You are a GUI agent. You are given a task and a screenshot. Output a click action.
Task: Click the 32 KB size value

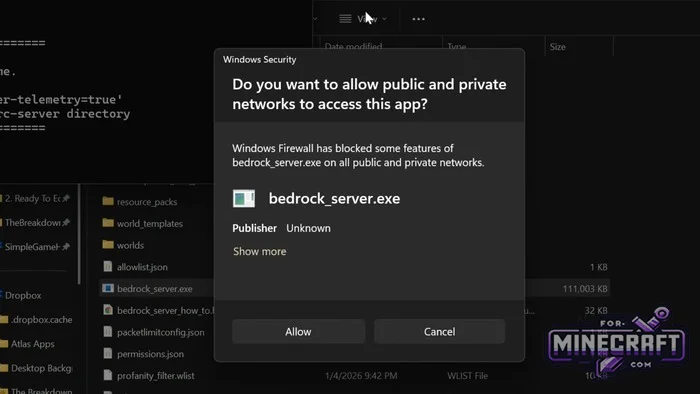596,310
